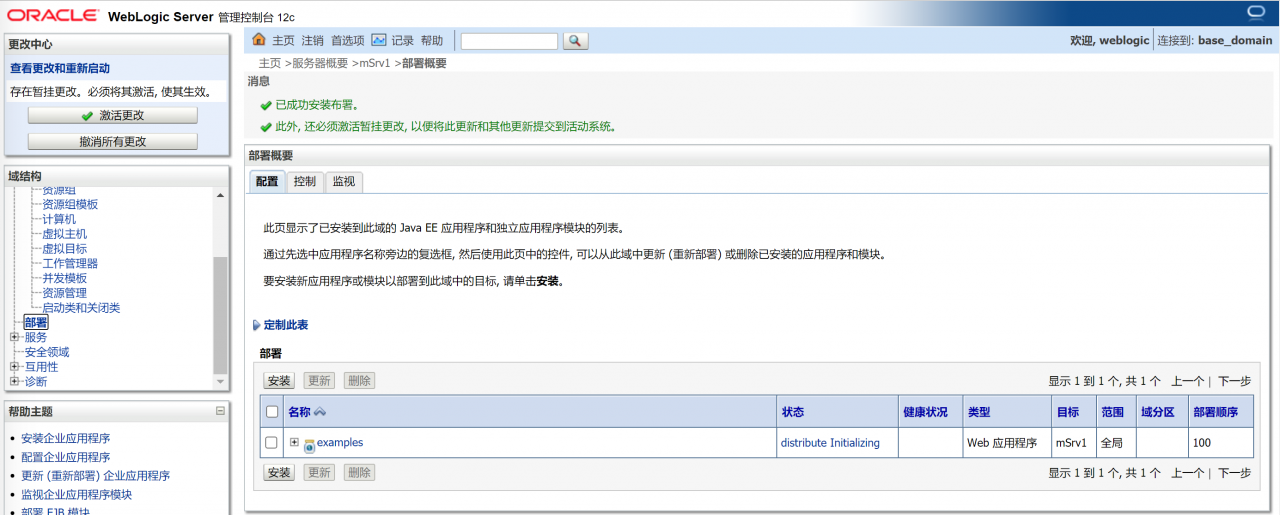The image size is (1280, 515).
Task: Expand the 服务 tree node
Action: 14,337
